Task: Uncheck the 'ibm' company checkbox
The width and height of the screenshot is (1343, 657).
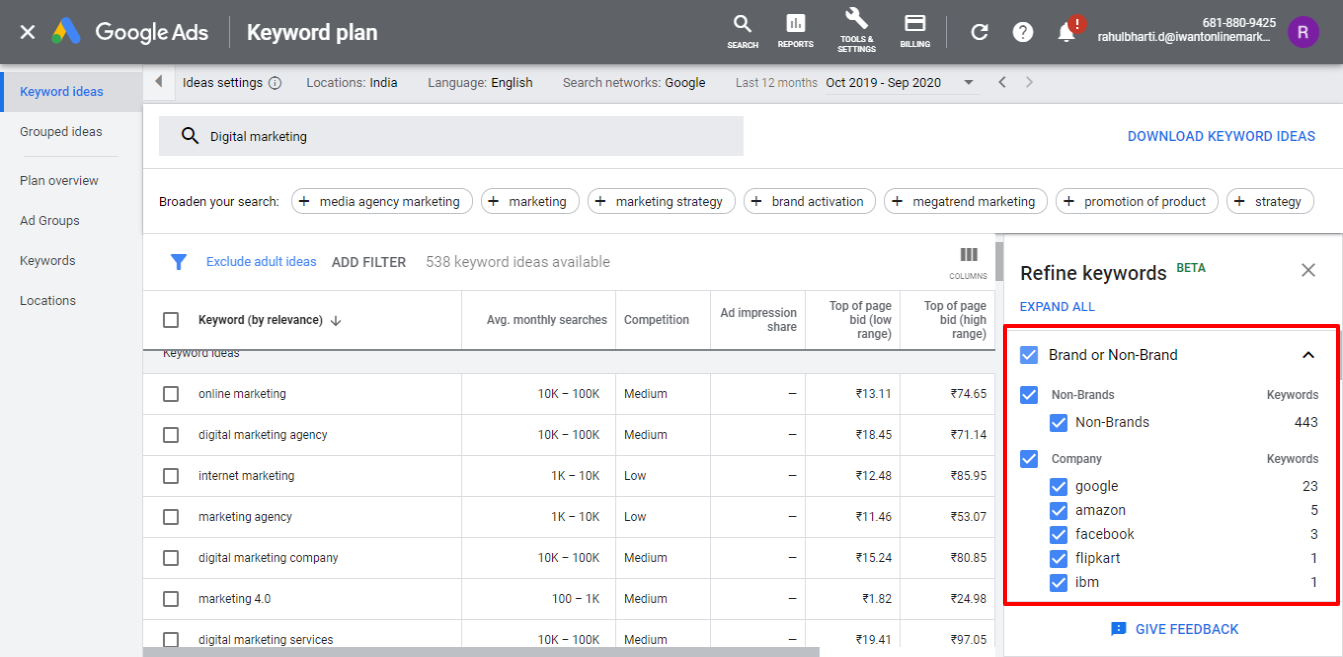Action: pyautogui.click(x=1059, y=583)
